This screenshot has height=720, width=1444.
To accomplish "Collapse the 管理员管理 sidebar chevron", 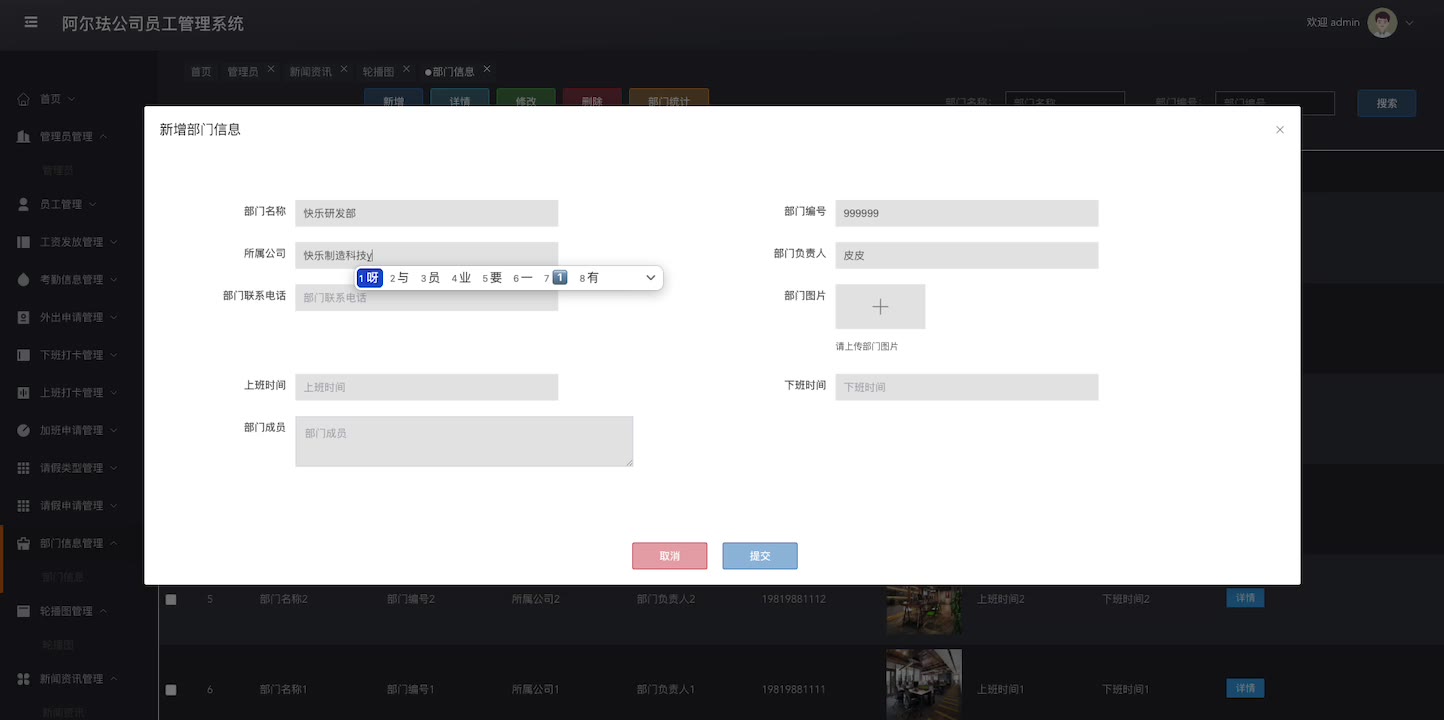I will [103, 137].
